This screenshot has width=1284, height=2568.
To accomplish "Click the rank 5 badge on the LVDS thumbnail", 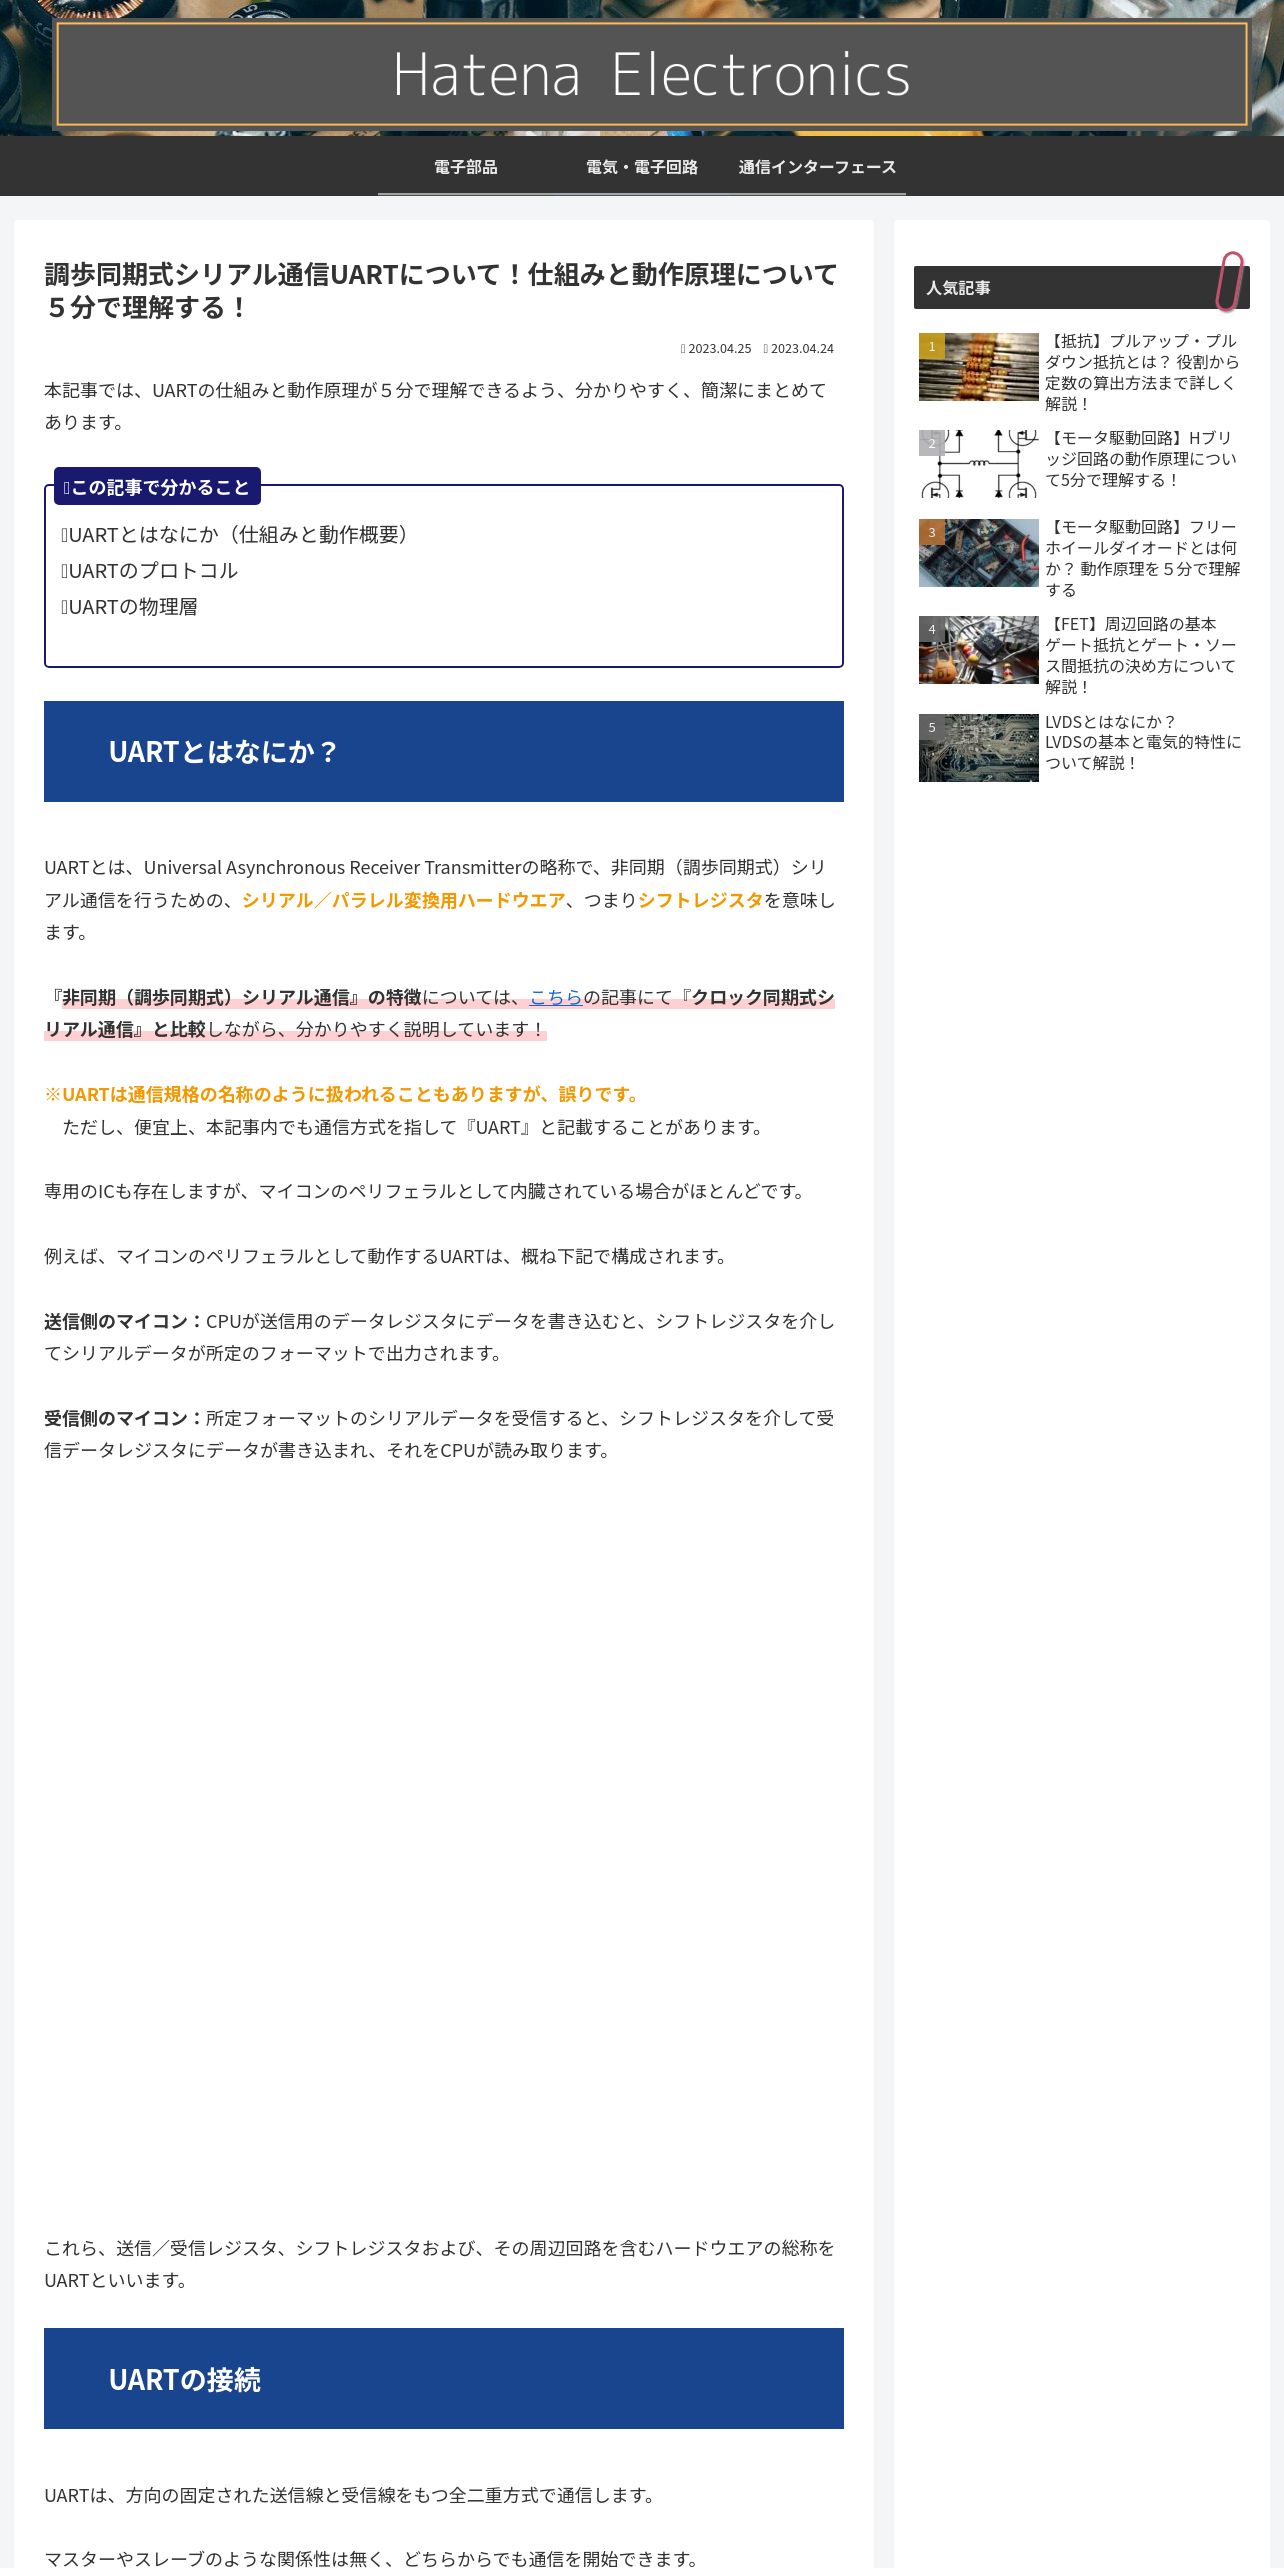I will 932,727.
